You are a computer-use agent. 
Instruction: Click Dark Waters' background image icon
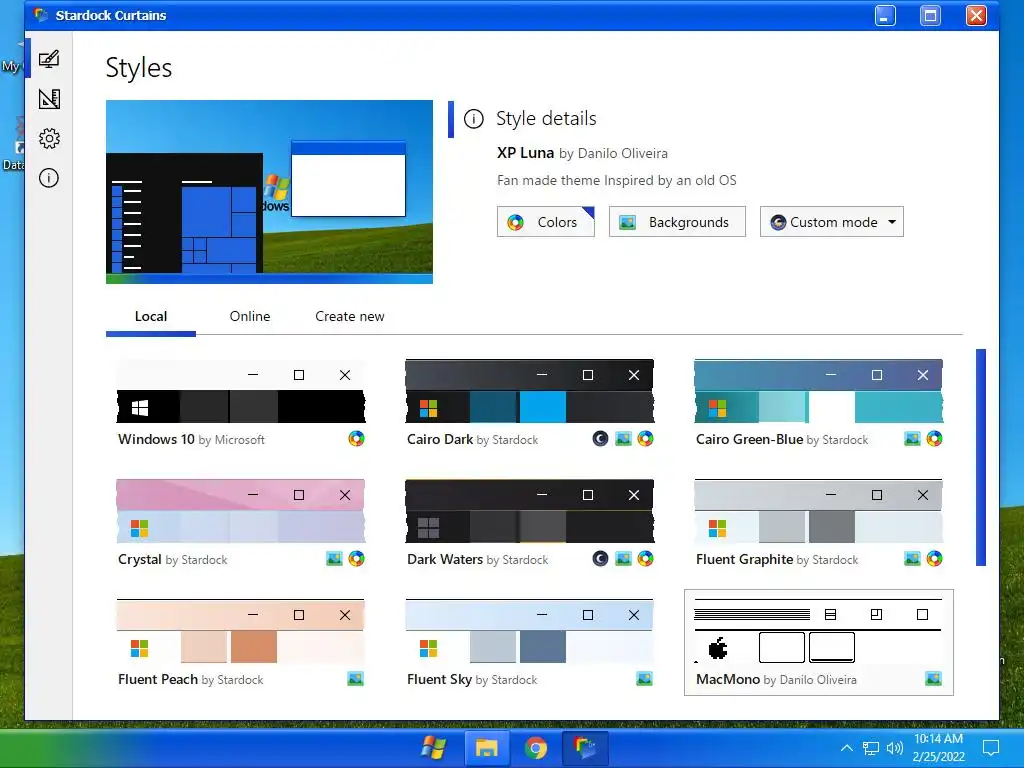coord(624,559)
